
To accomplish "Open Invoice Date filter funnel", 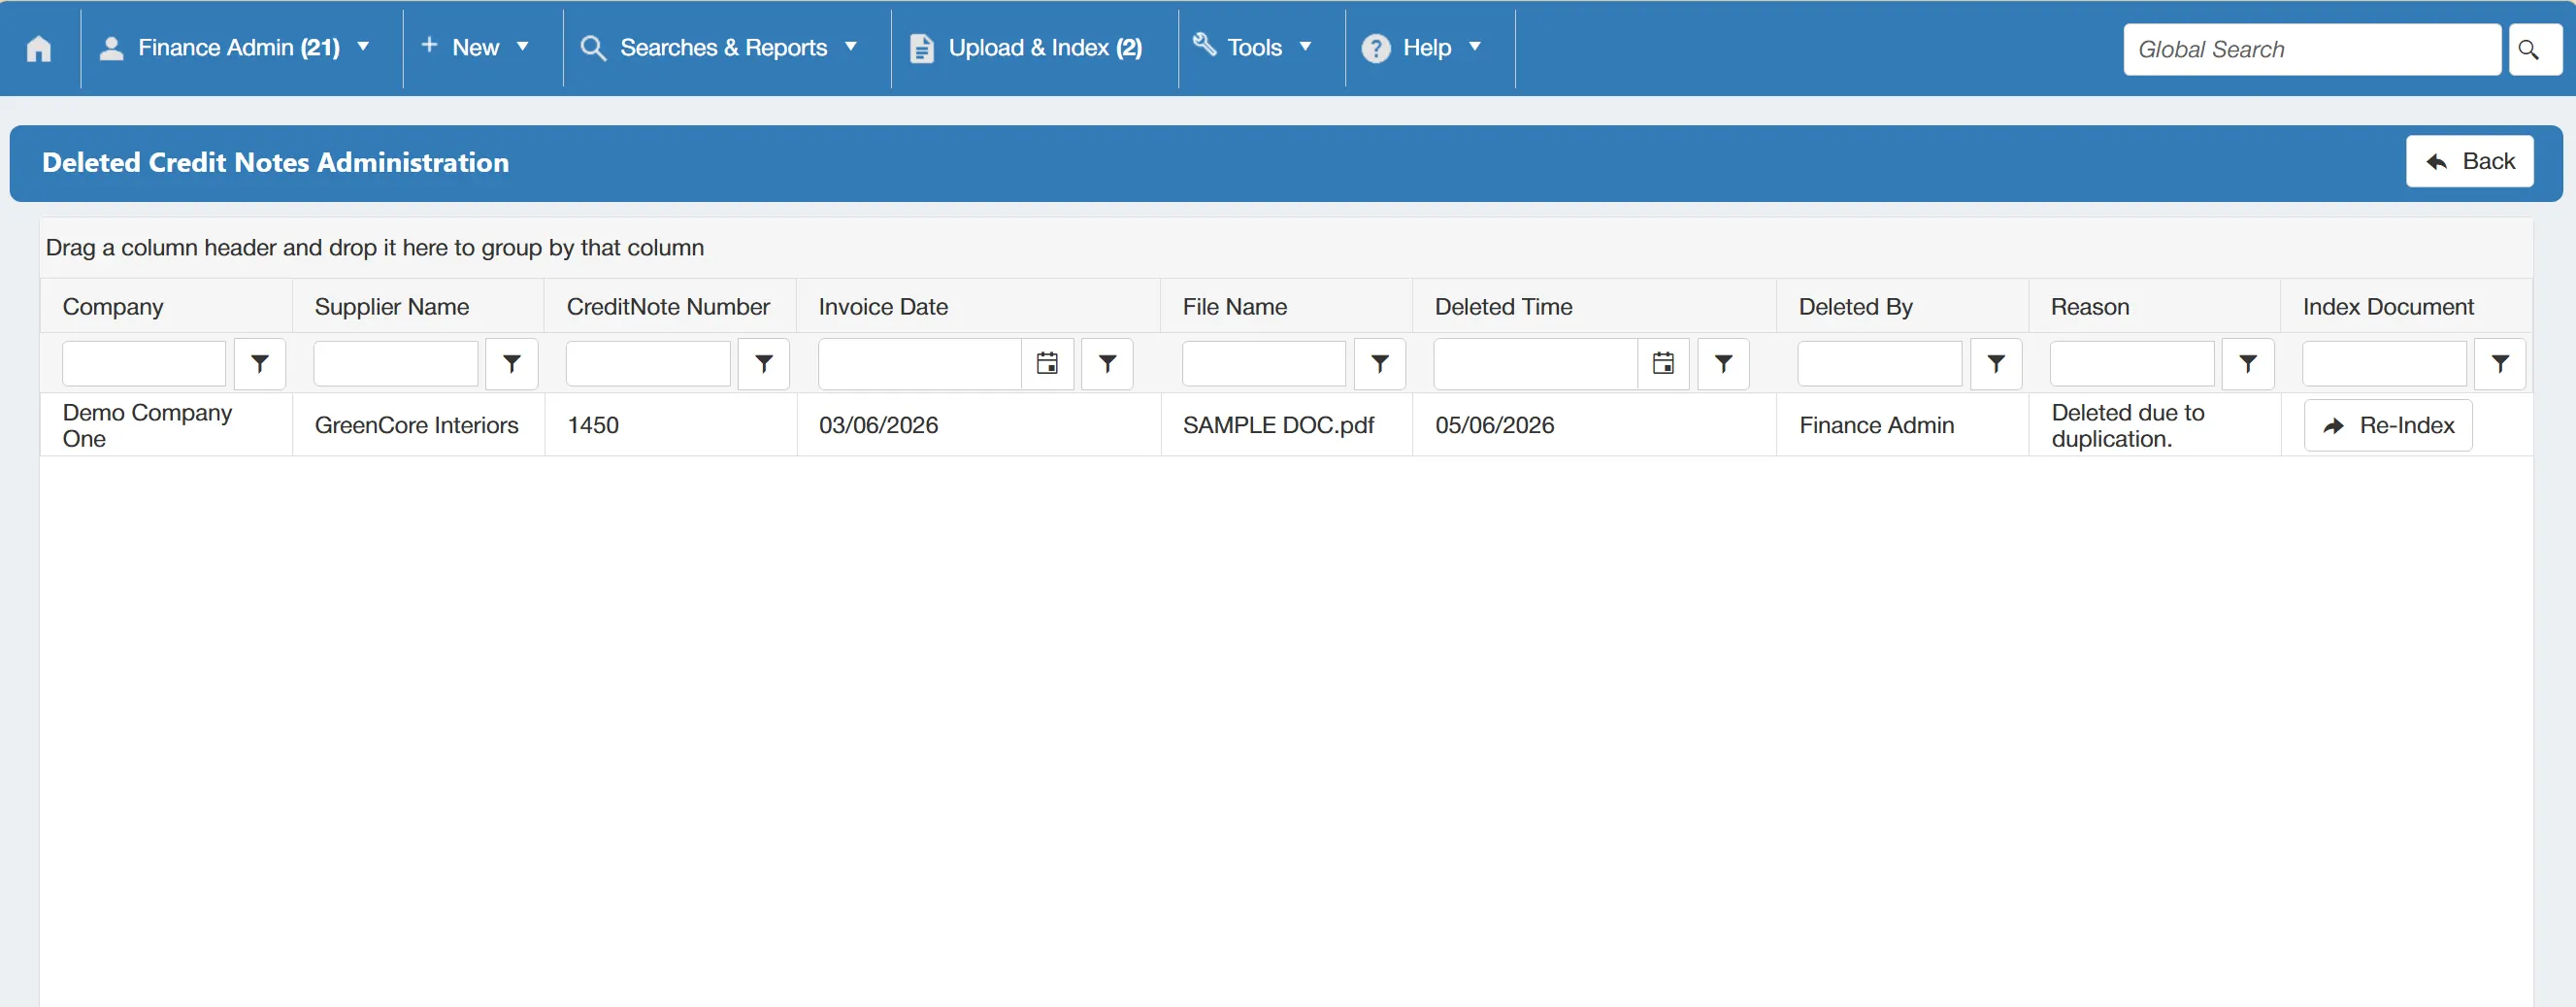I will pos(1107,364).
